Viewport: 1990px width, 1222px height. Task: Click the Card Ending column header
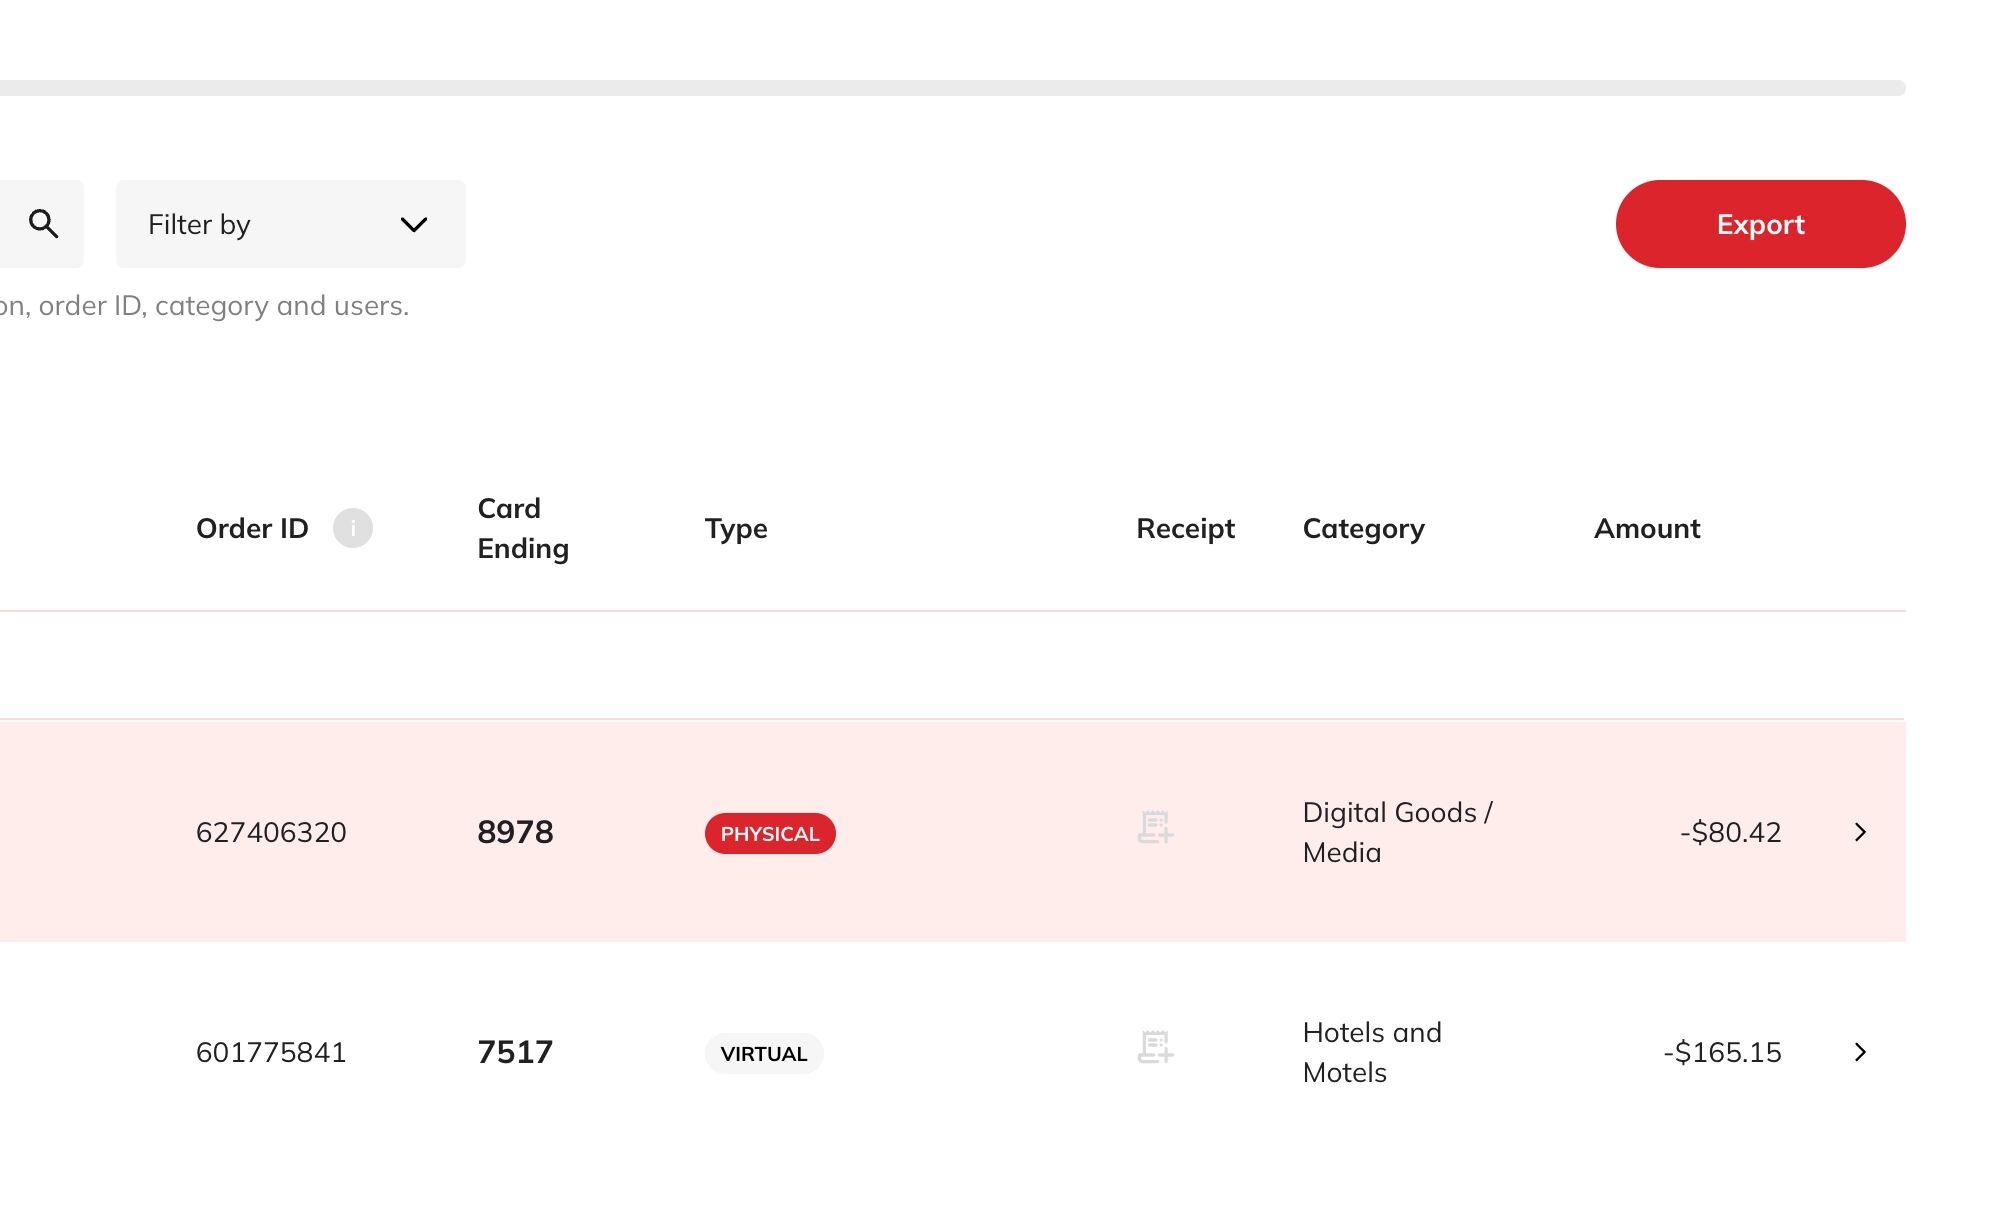[523, 528]
